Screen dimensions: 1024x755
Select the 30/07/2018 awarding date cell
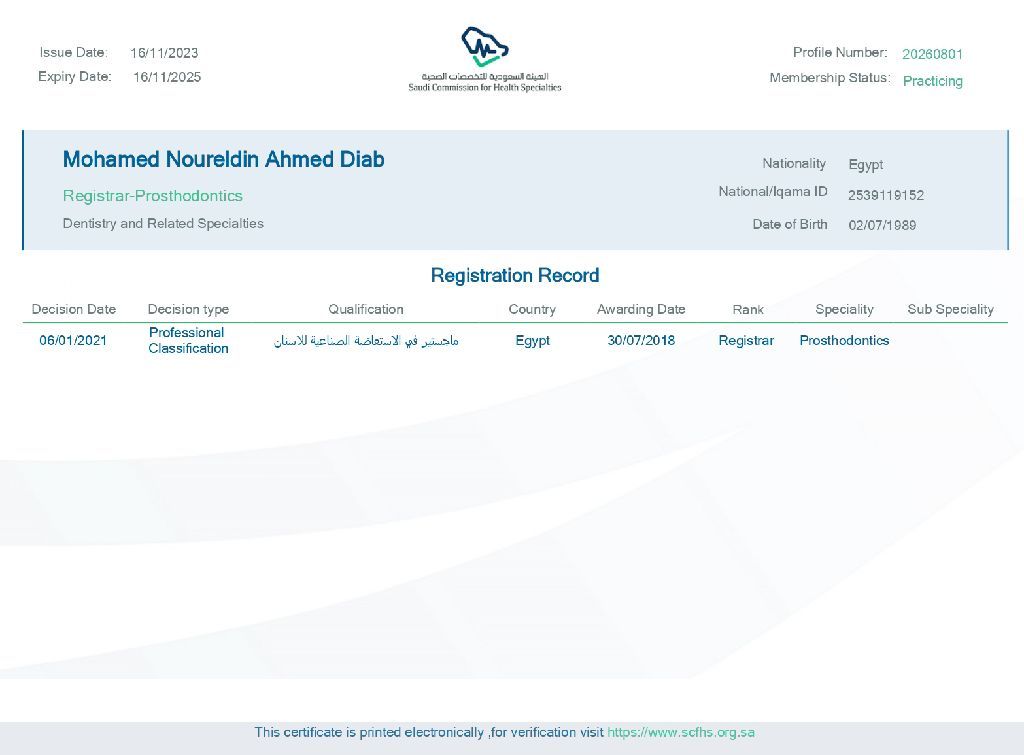coord(641,340)
